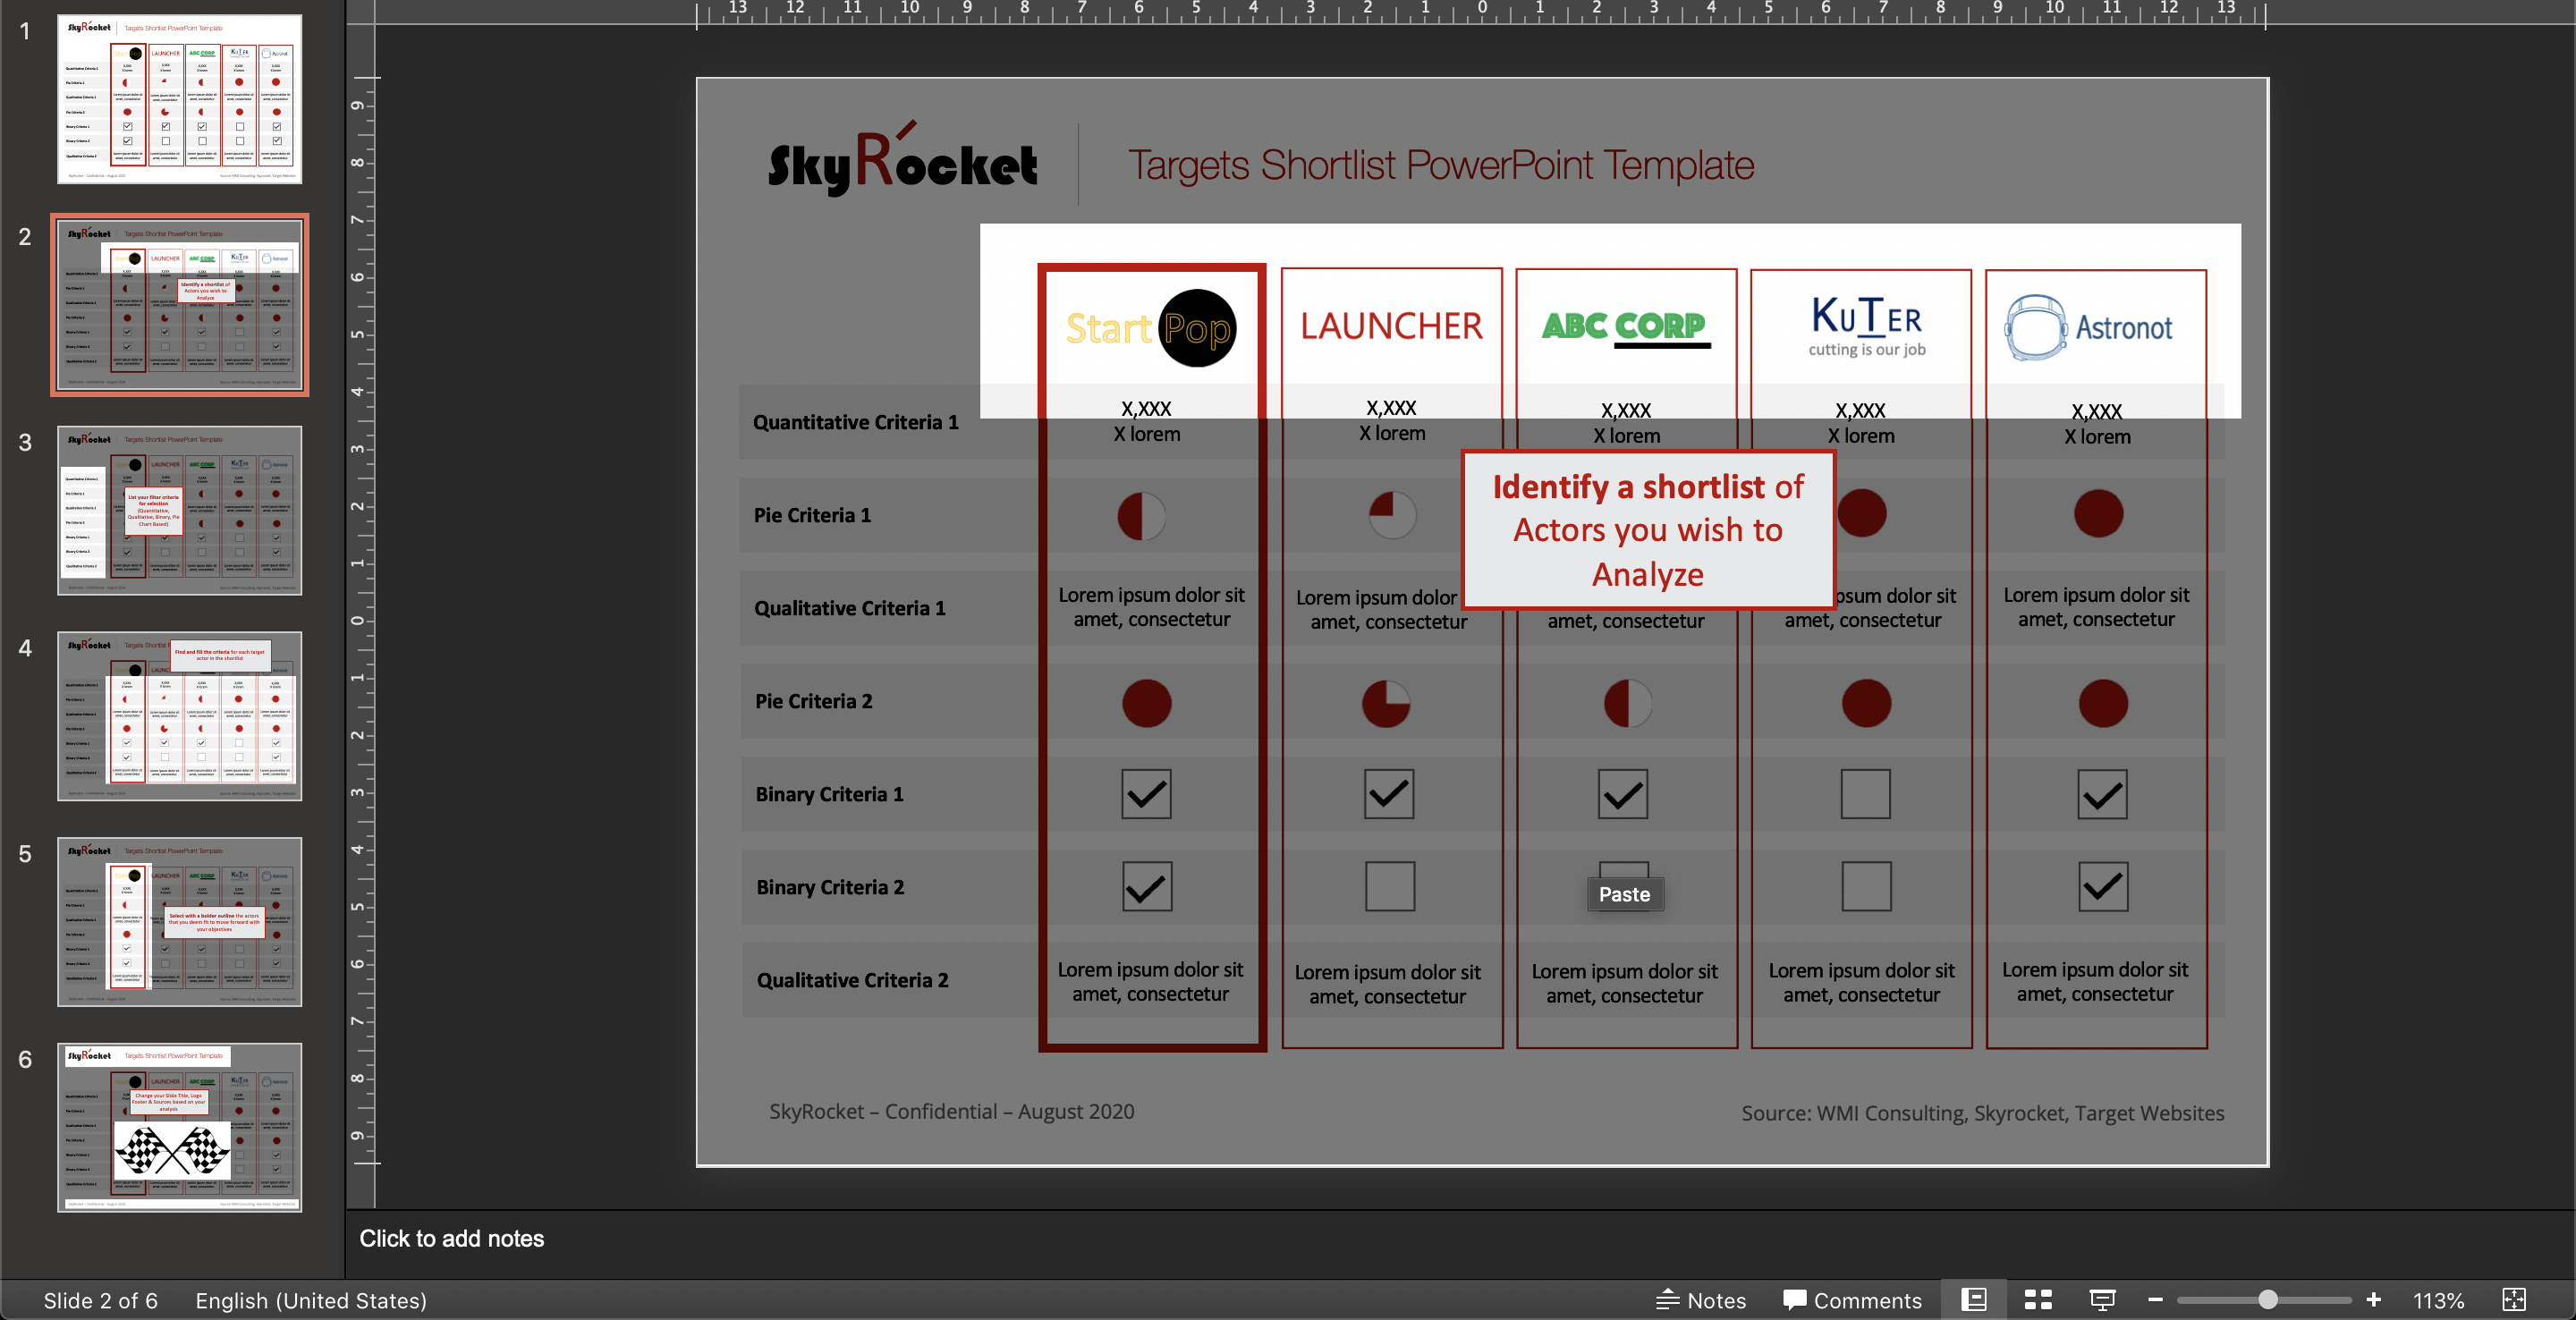Click StartPop Binary Criteria 2 checkbox

click(x=1147, y=886)
